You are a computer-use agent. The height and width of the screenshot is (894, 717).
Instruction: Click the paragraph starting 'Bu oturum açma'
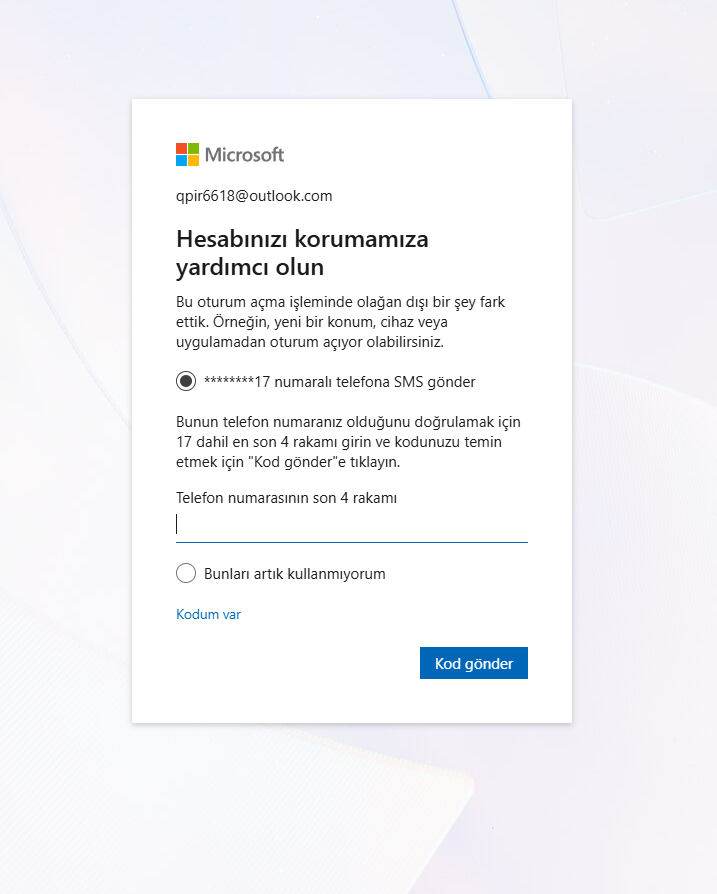[340, 322]
